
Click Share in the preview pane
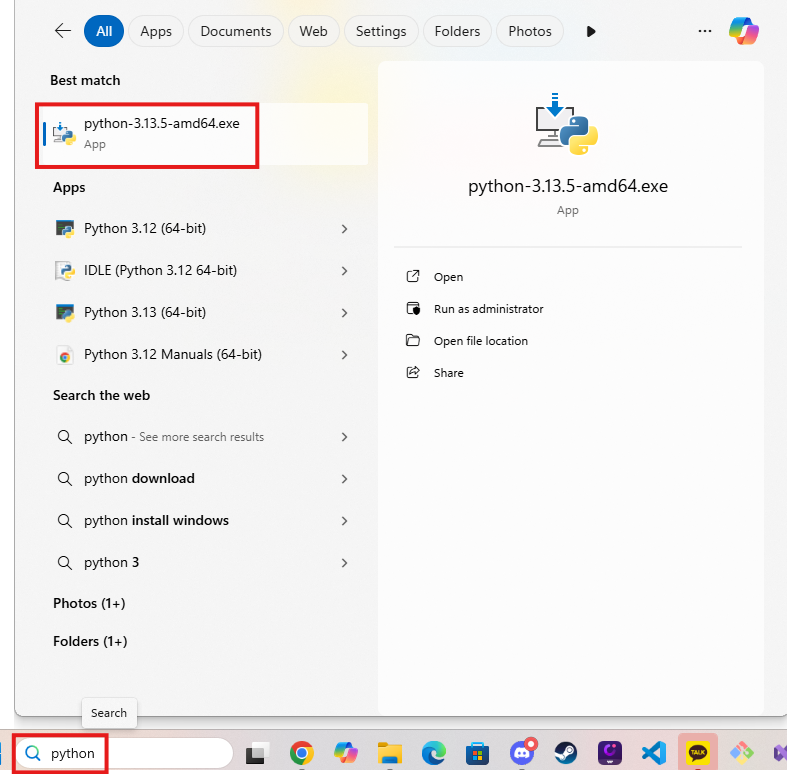(x=449, y=373)
